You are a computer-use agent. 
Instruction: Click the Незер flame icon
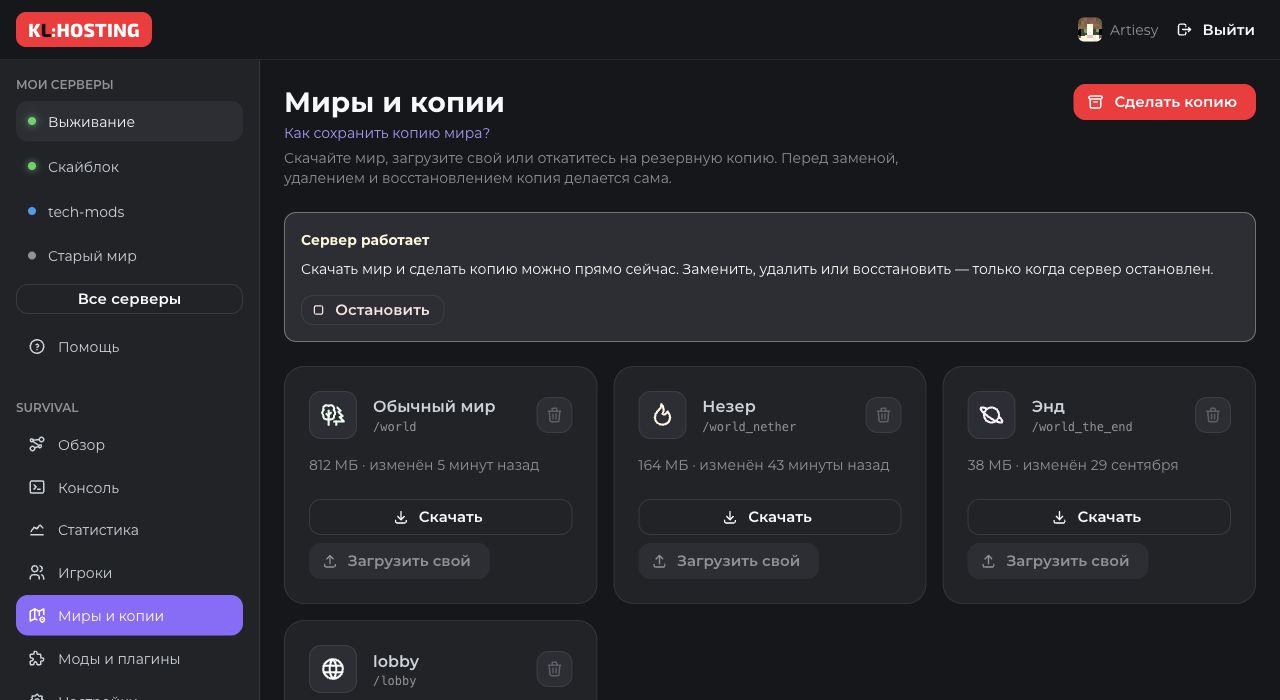662,415
